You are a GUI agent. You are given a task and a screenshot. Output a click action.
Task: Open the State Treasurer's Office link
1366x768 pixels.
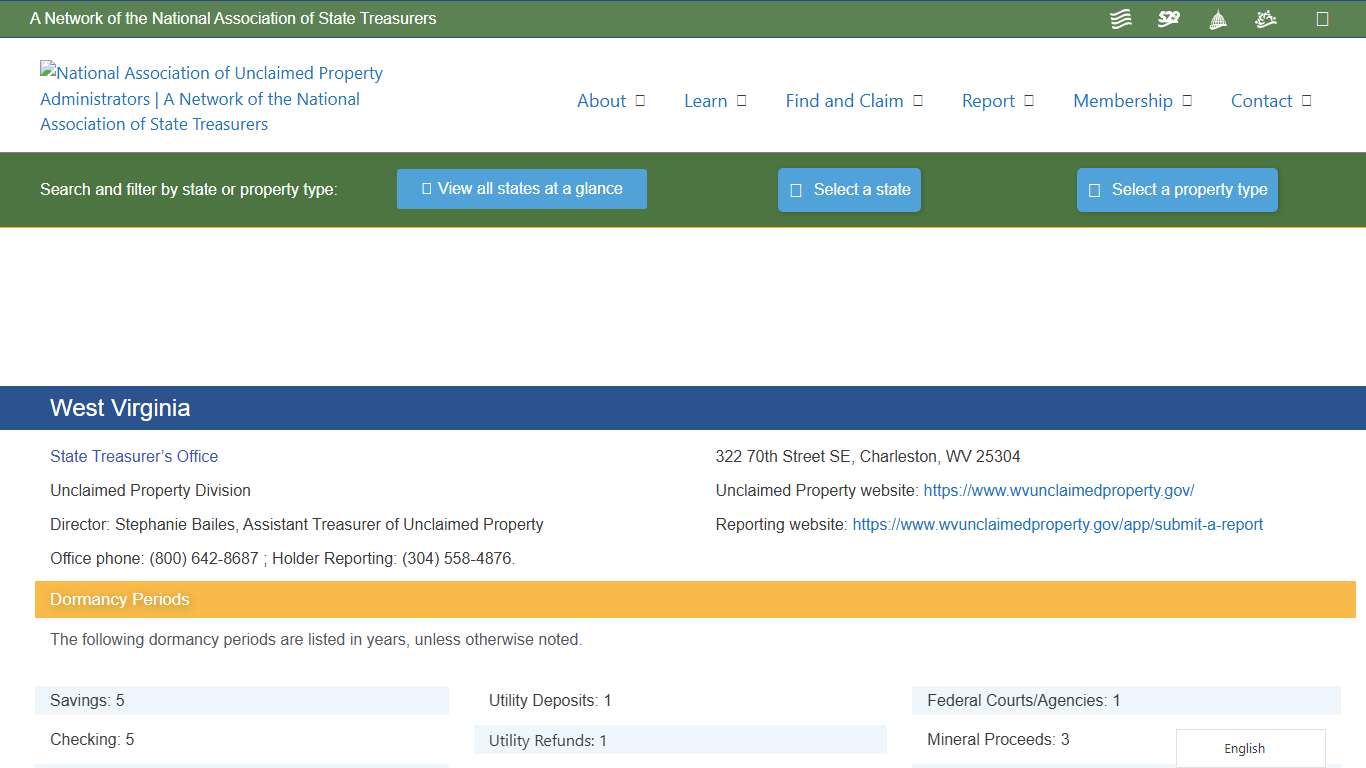[134, 456]
